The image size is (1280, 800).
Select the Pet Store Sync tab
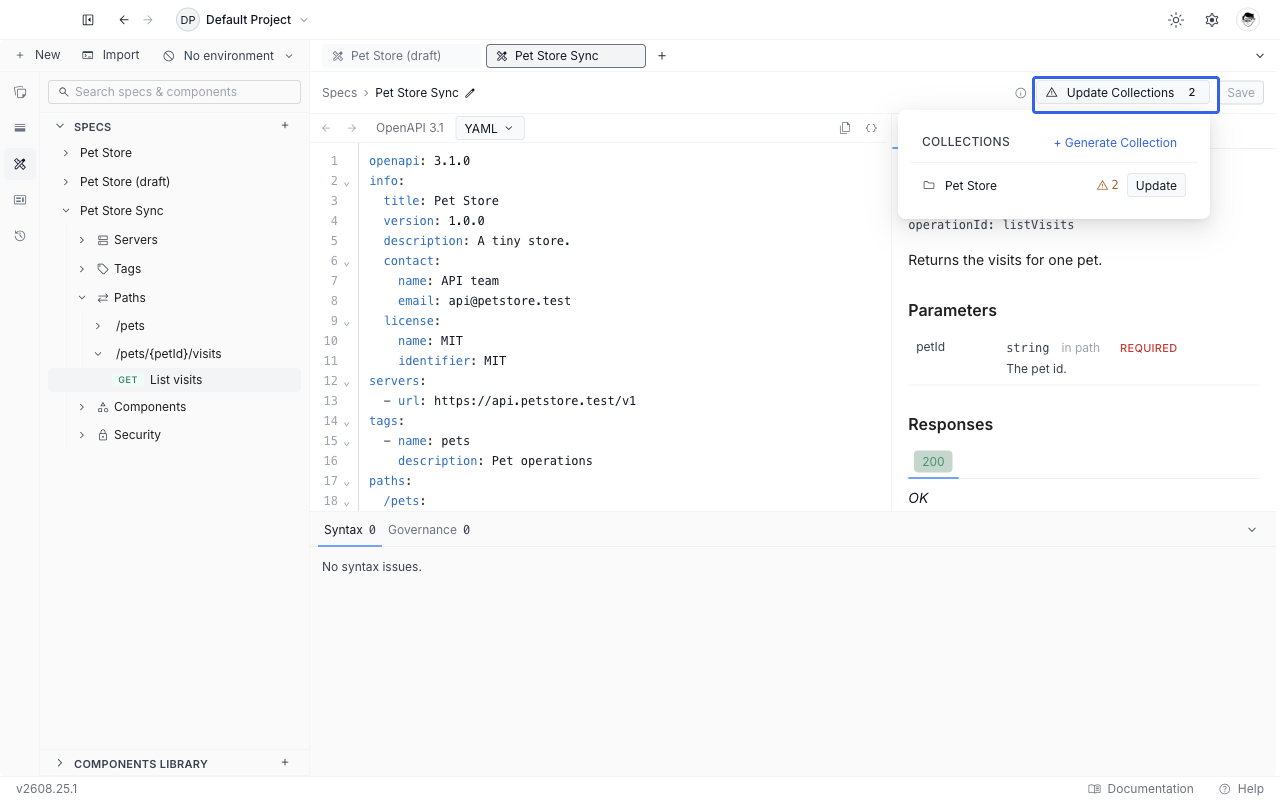[x=566, y=56]
